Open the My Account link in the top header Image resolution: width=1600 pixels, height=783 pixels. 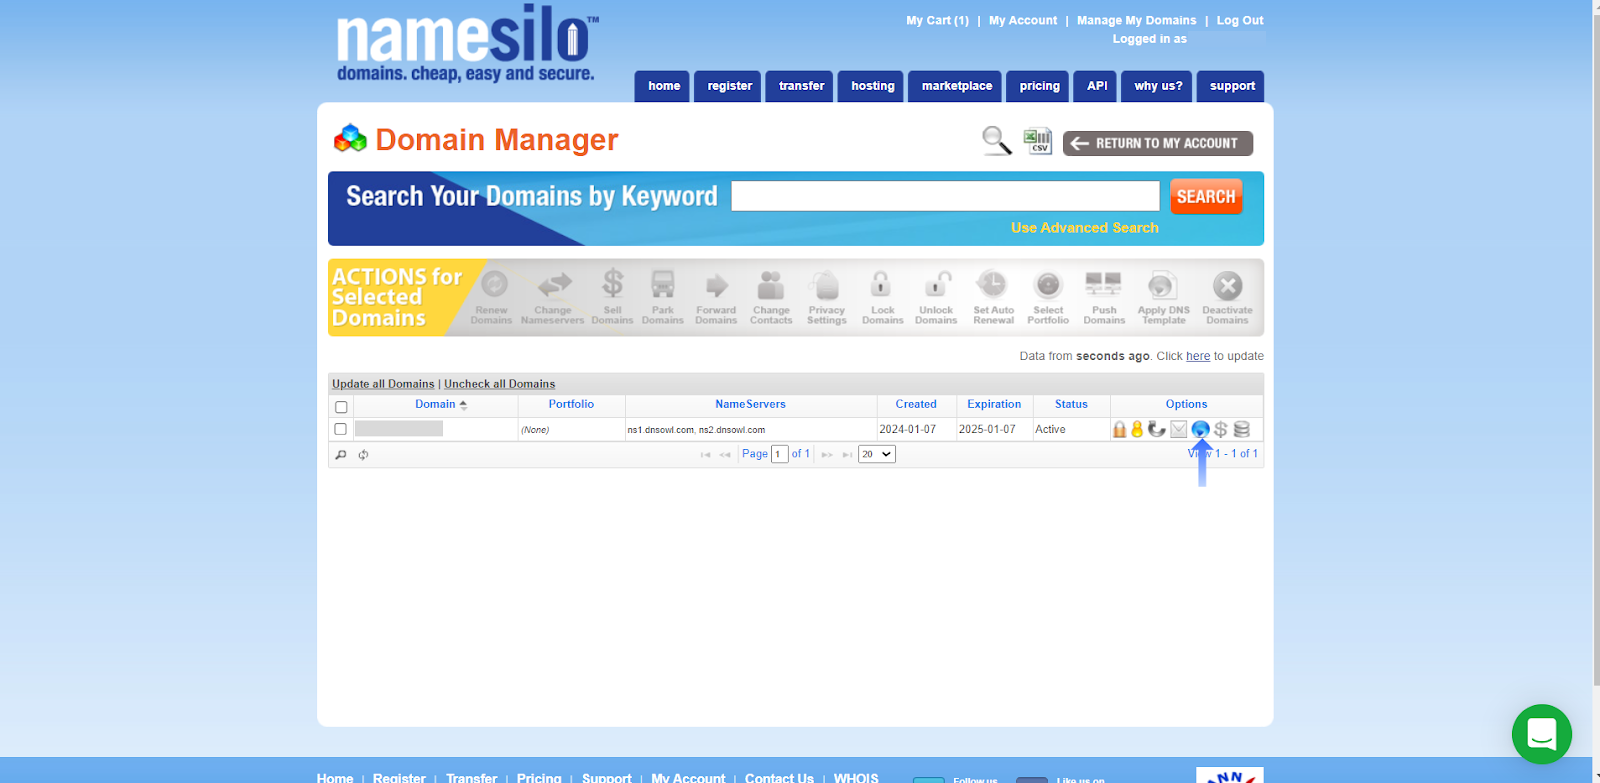[x=1023, y=20]
